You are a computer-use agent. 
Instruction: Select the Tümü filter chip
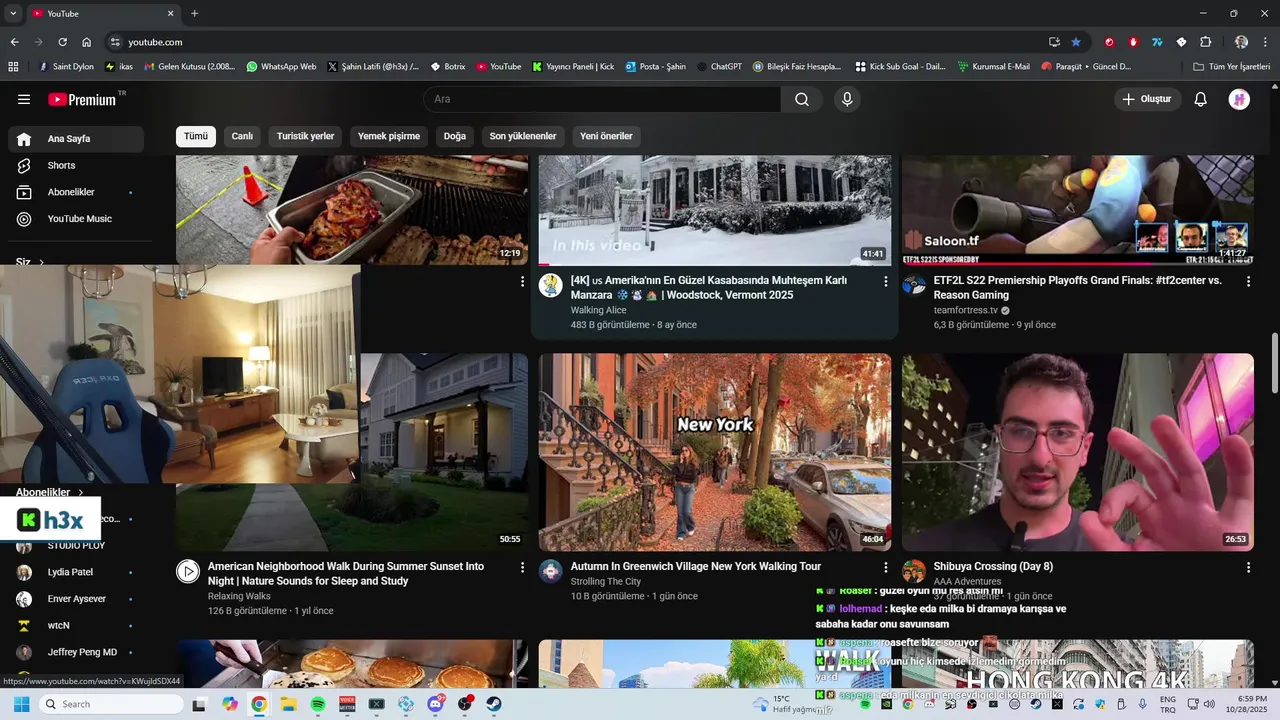point(196,136)
